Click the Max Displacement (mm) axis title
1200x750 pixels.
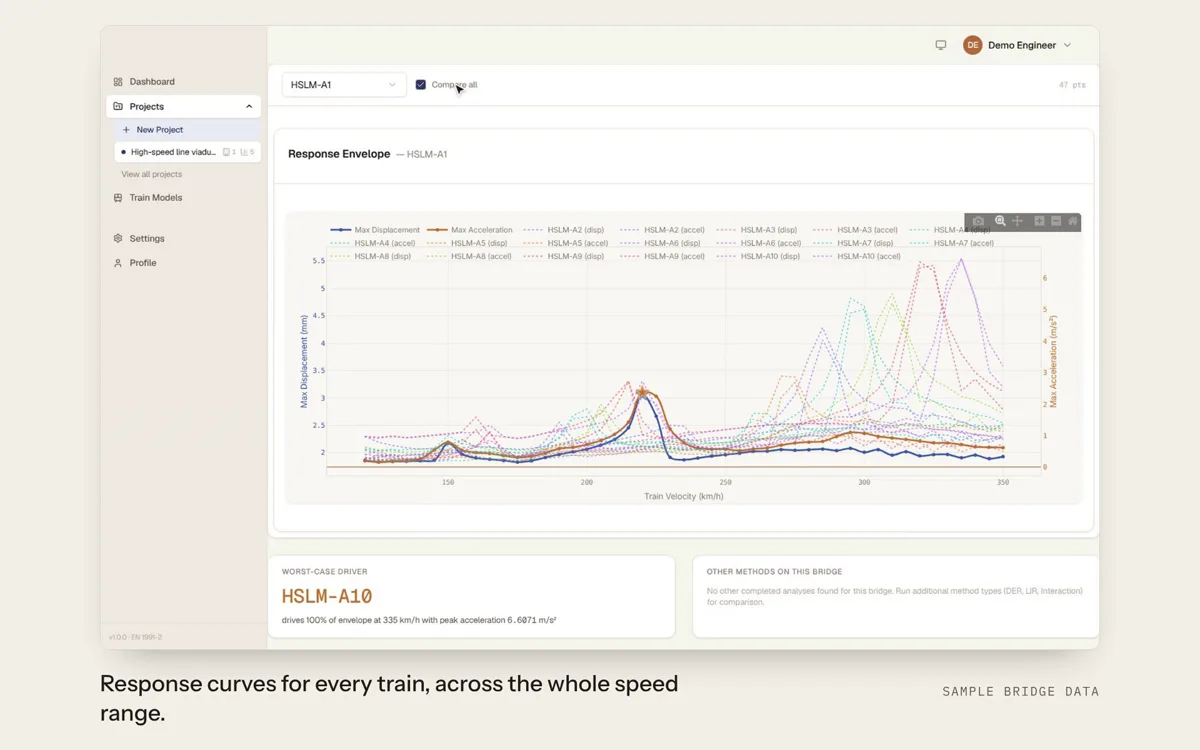point(304,361)
